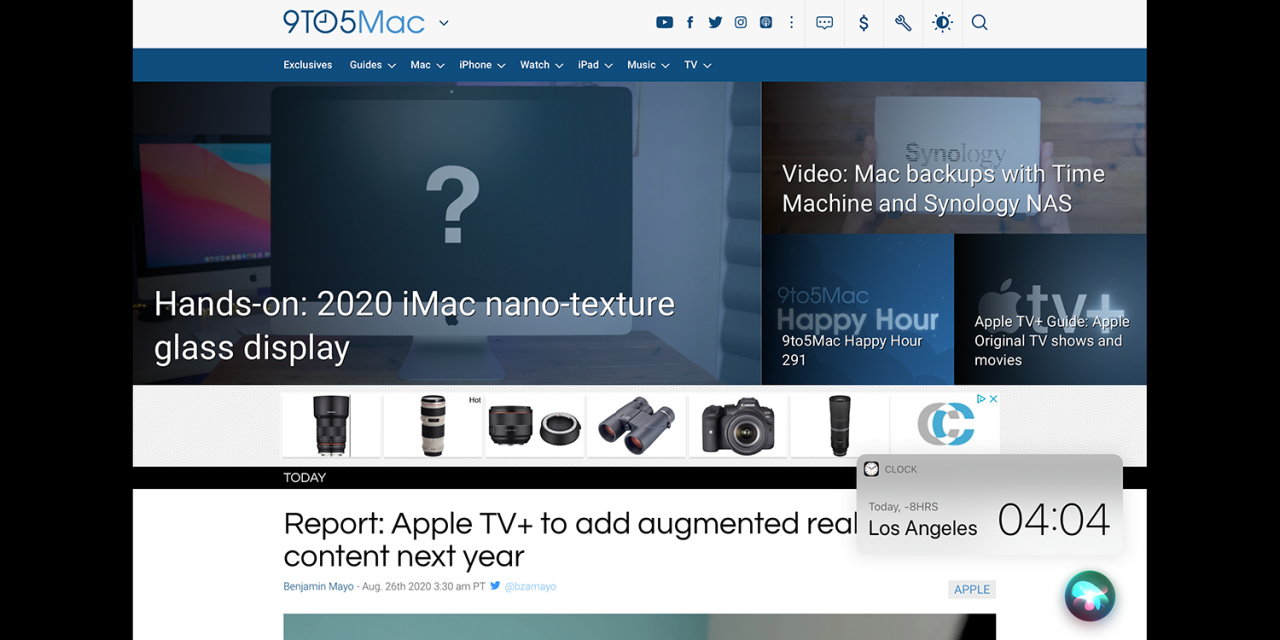Screen dimensions: 1280x640
Task: Open the Siri orb in the corner
Action: 1090,596
